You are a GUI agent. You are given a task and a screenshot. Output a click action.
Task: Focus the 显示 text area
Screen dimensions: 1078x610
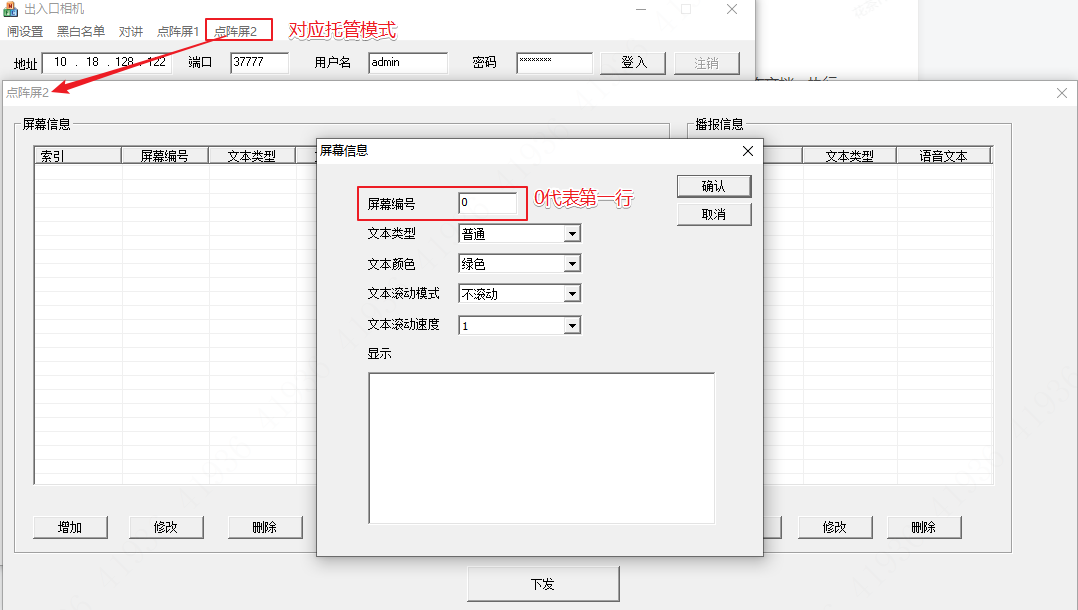click(x=541, y=448)
